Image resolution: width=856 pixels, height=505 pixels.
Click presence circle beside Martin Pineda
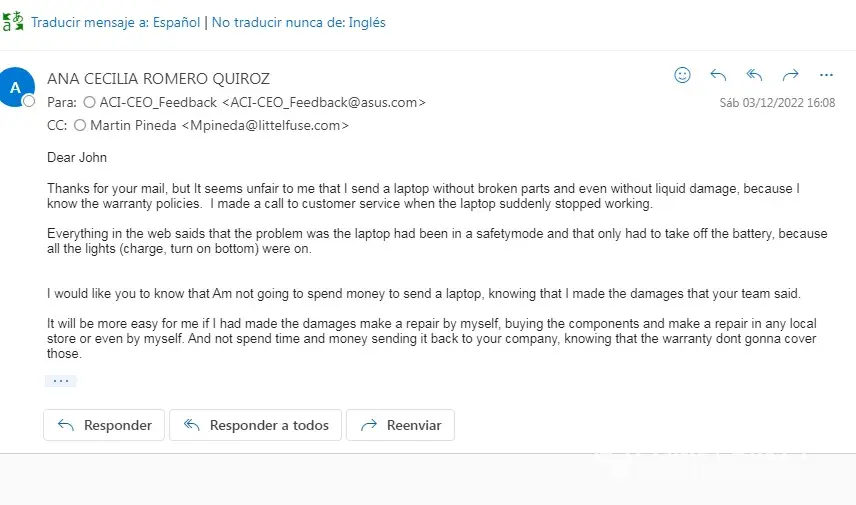[x=80, y=125]
